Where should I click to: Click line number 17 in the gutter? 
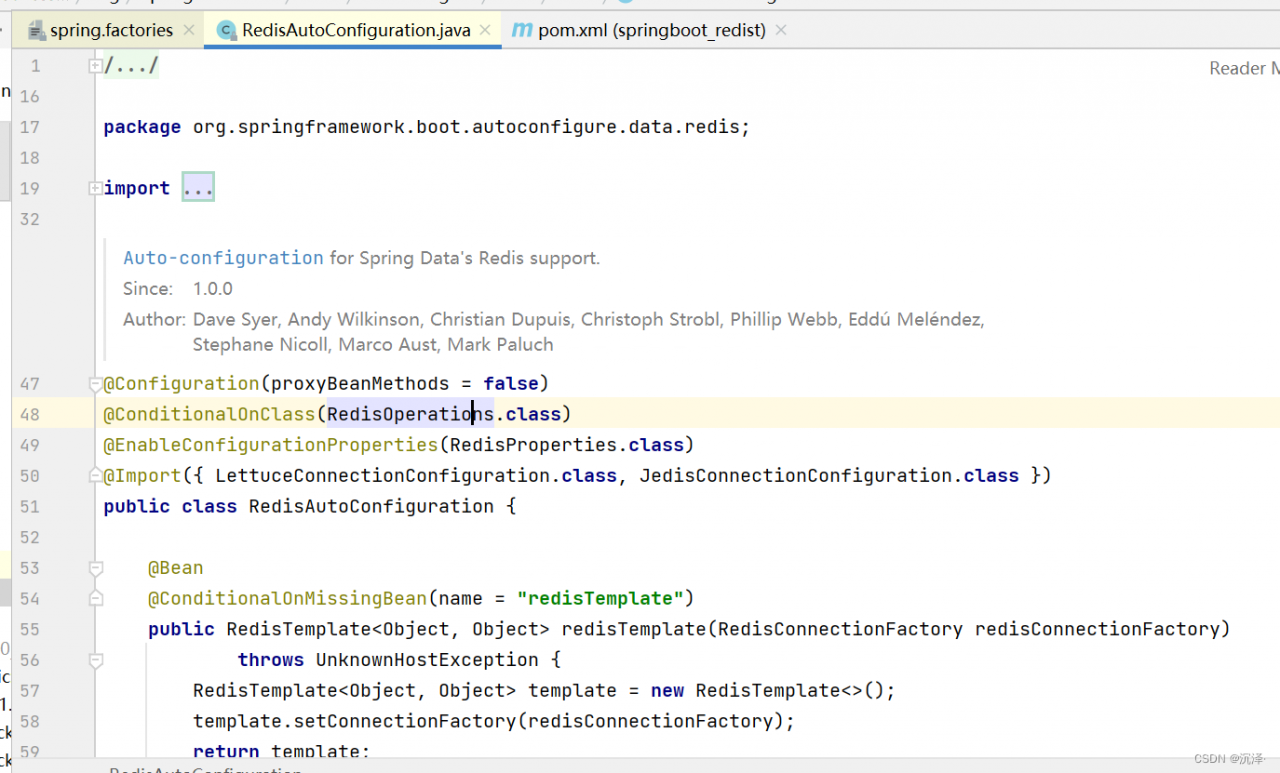coord(29,127)
